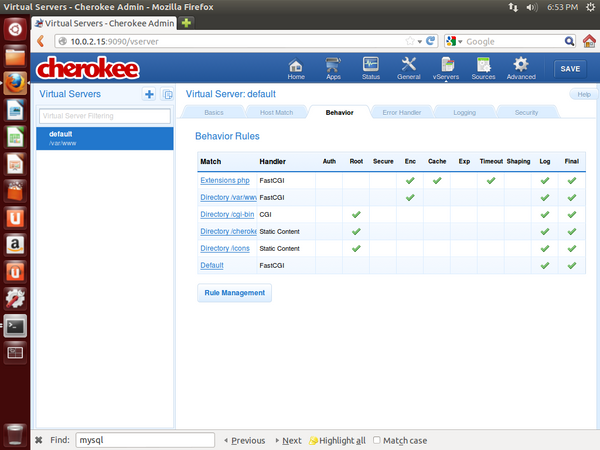600x450 pixels.
Task: Open the Default rule link
Action: point(212,266)
